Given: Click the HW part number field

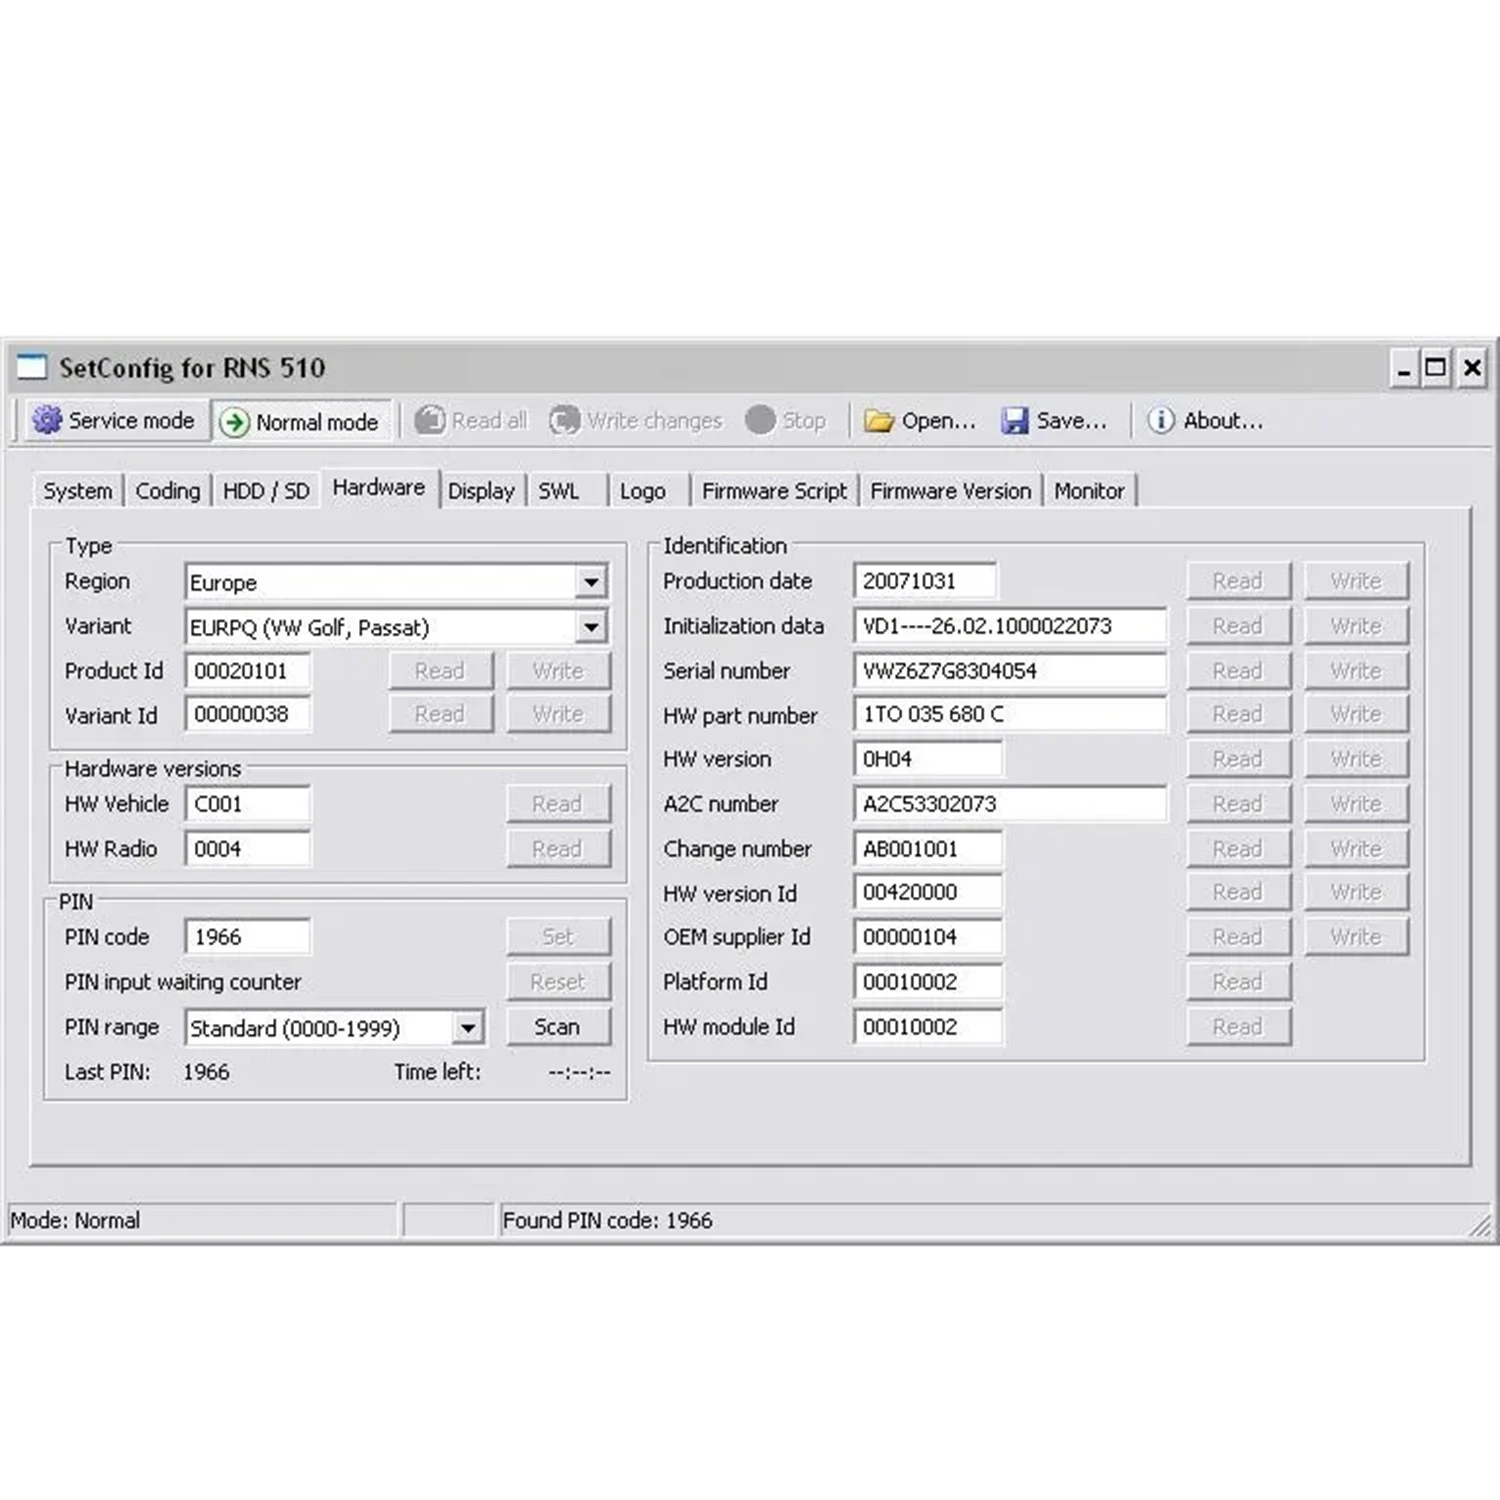Looking at the screenshot, I should coord(1010,714).
